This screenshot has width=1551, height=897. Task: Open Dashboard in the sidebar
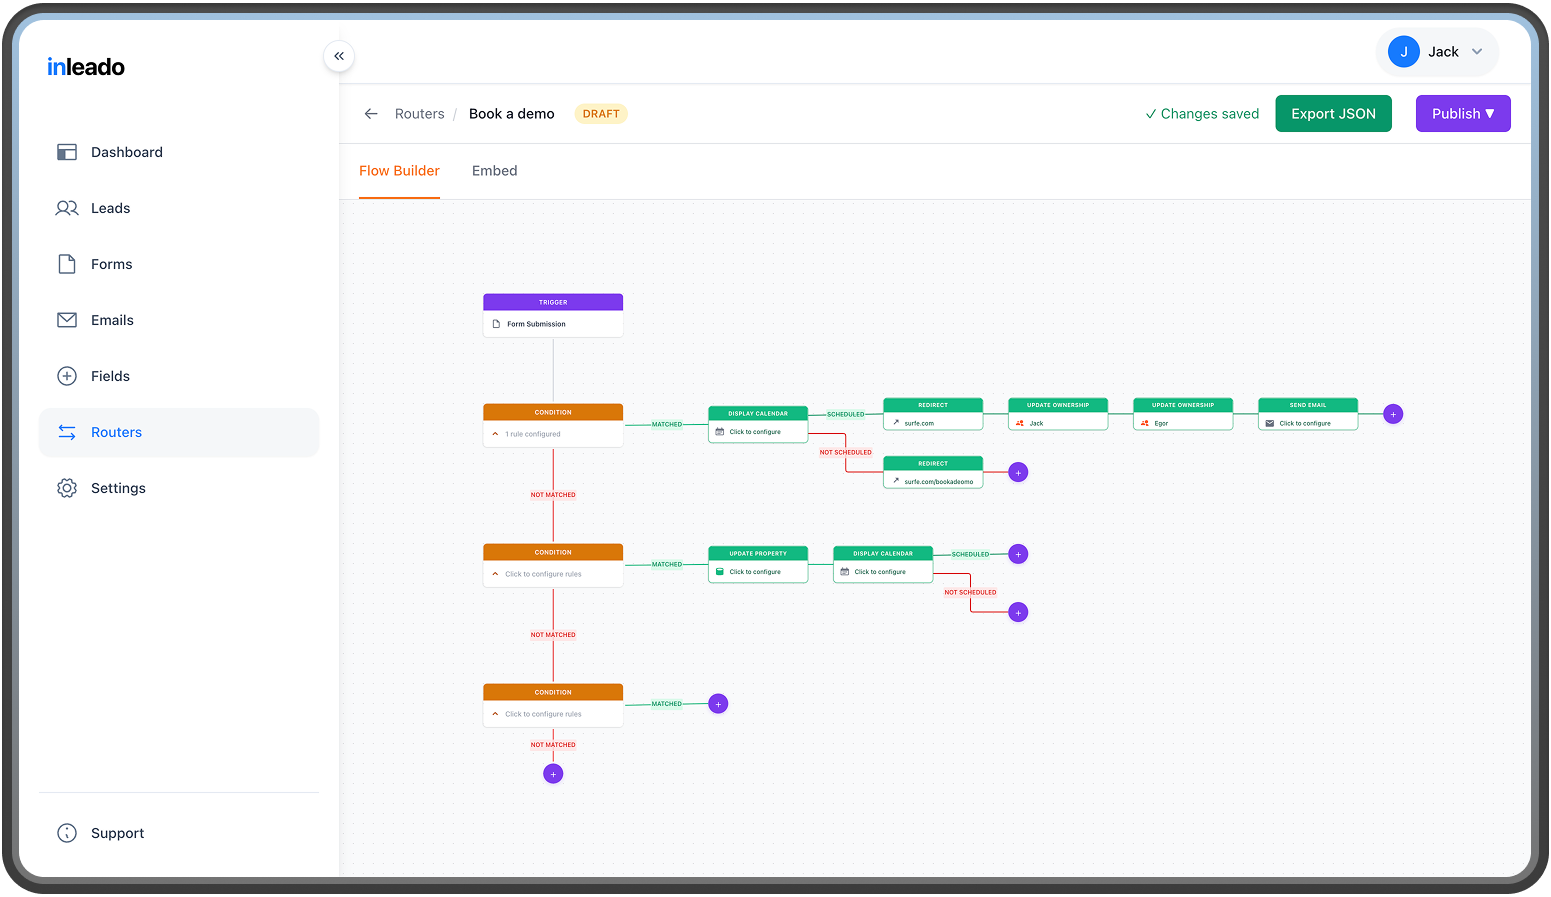179,152
